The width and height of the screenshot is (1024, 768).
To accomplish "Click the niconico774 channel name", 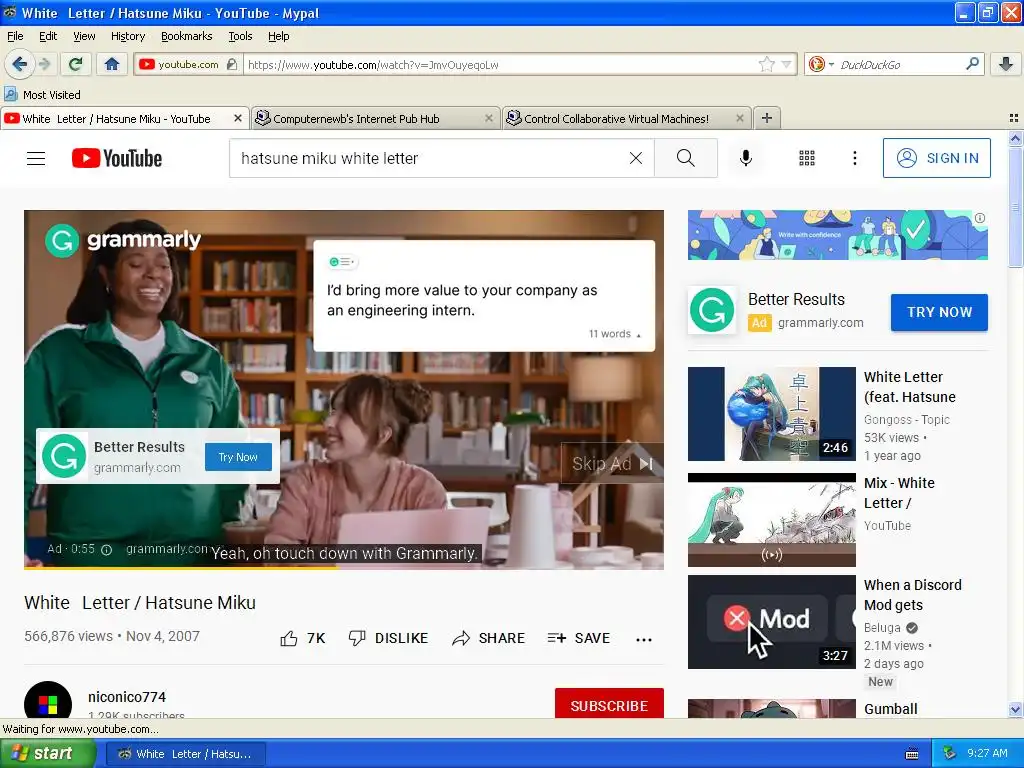I will pyautogui.click(x=127, y=697).
